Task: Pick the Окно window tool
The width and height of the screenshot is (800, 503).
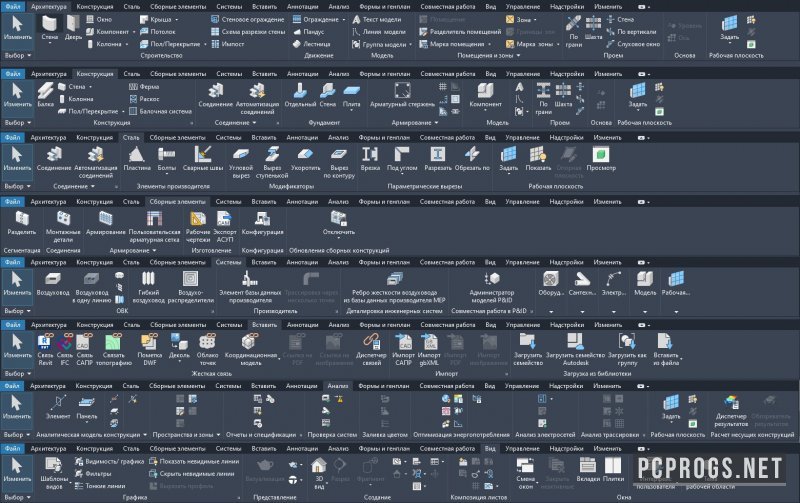Action: pos(99,19)
